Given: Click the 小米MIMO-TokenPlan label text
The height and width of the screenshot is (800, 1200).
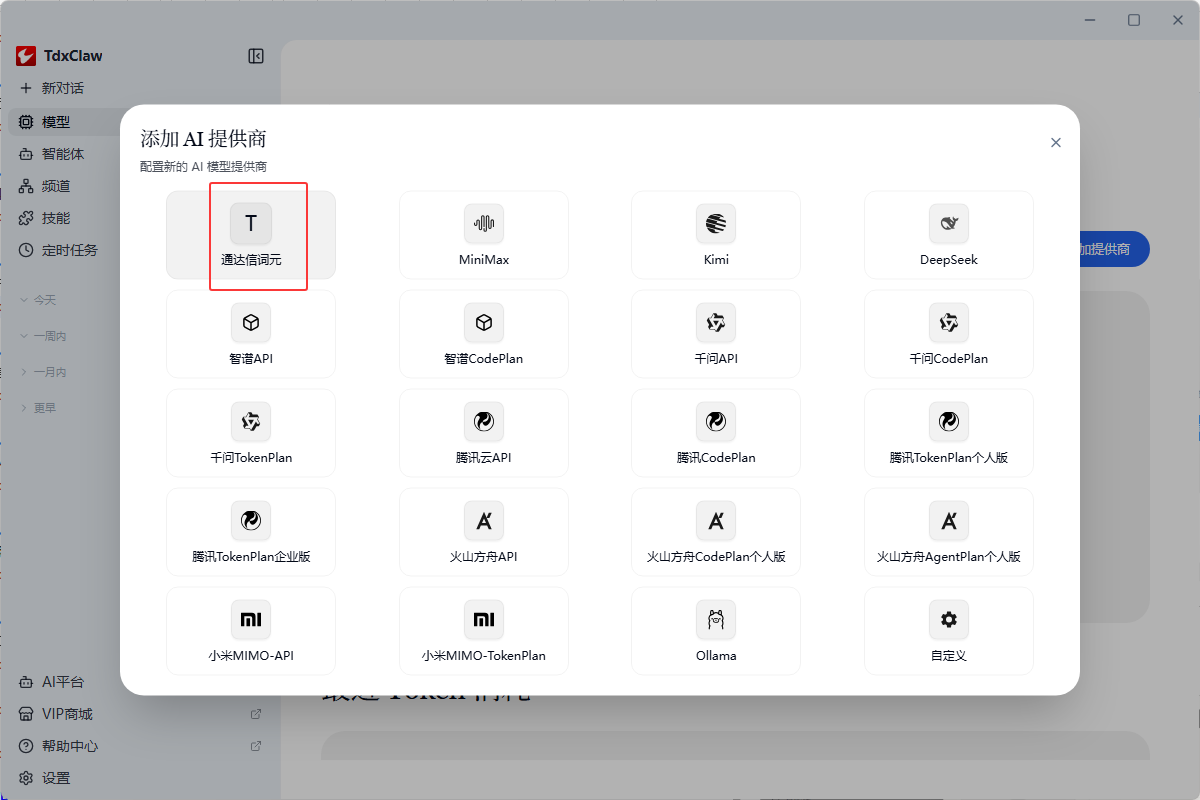Looking at the screenshot, I should 484,656.
